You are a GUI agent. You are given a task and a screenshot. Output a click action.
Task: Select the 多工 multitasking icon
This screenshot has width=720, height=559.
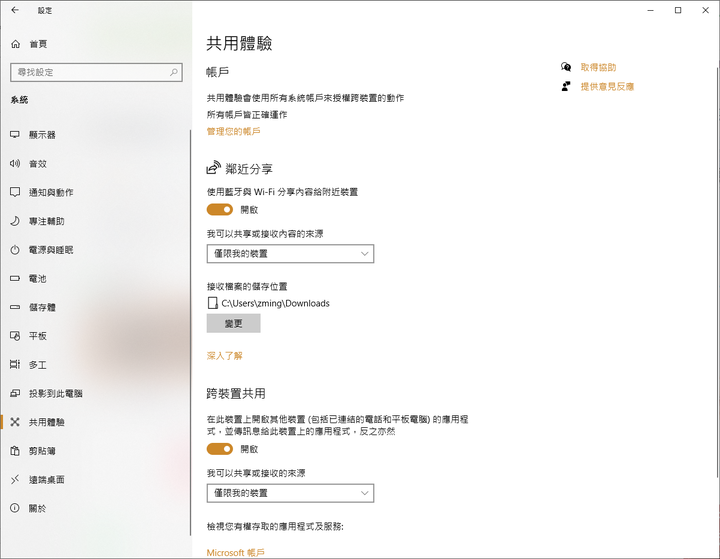tap(15, 365)
